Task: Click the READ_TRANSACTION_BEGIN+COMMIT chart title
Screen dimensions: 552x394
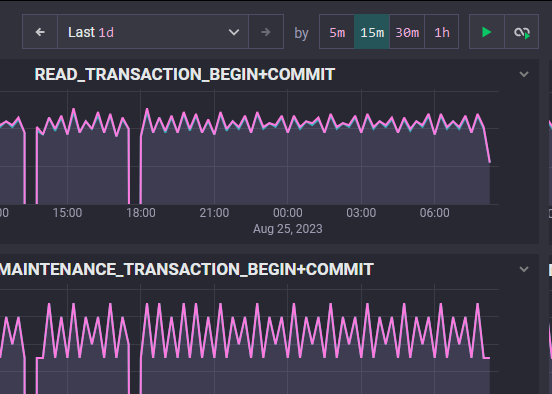Action: (184, 74)
